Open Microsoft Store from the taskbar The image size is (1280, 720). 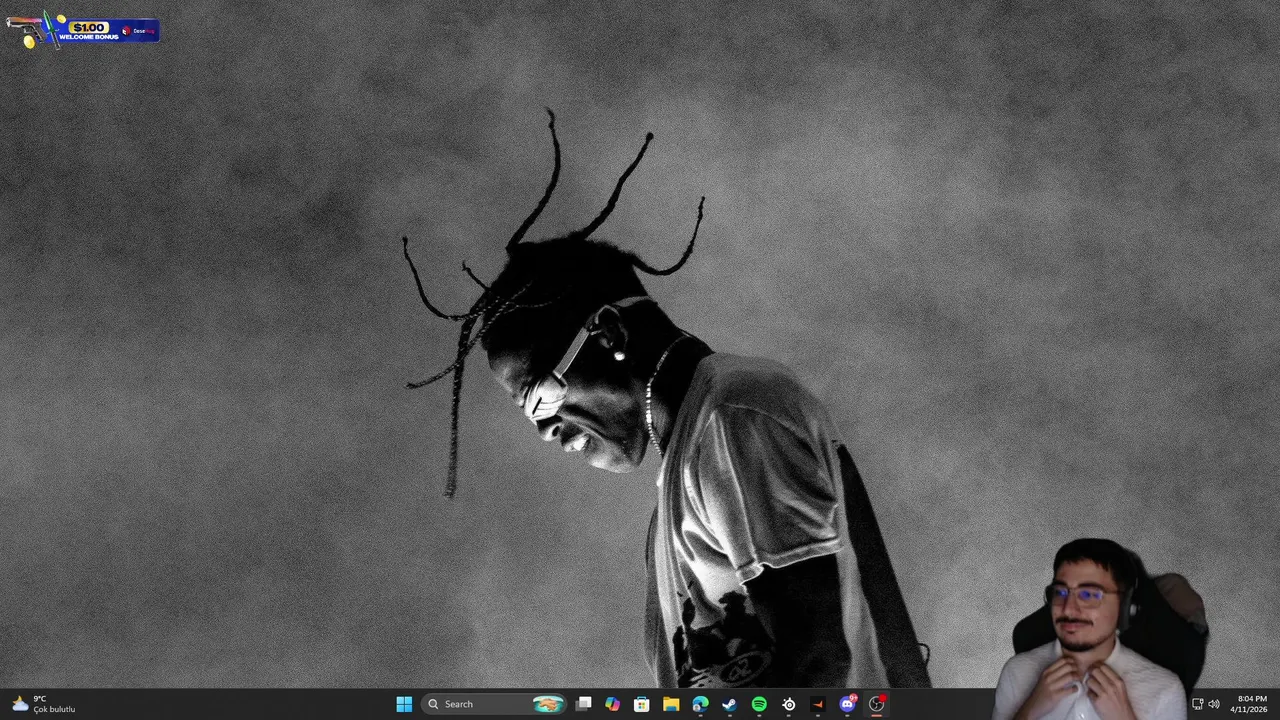pos(642,704)
